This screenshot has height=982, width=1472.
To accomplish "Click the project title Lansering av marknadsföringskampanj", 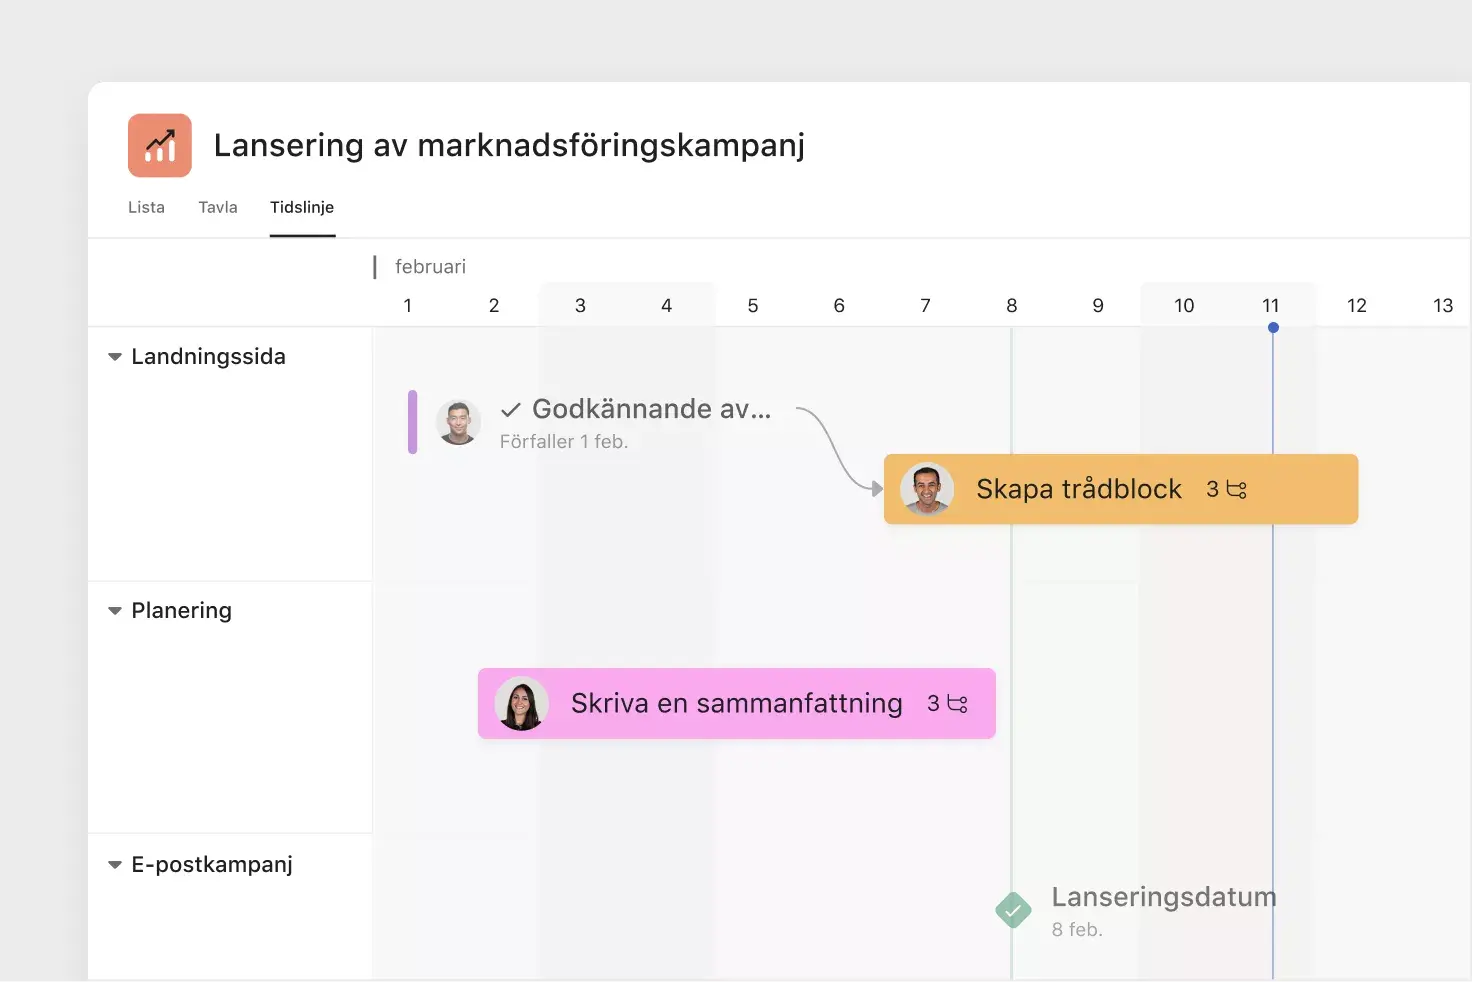I will pos(508,145).
